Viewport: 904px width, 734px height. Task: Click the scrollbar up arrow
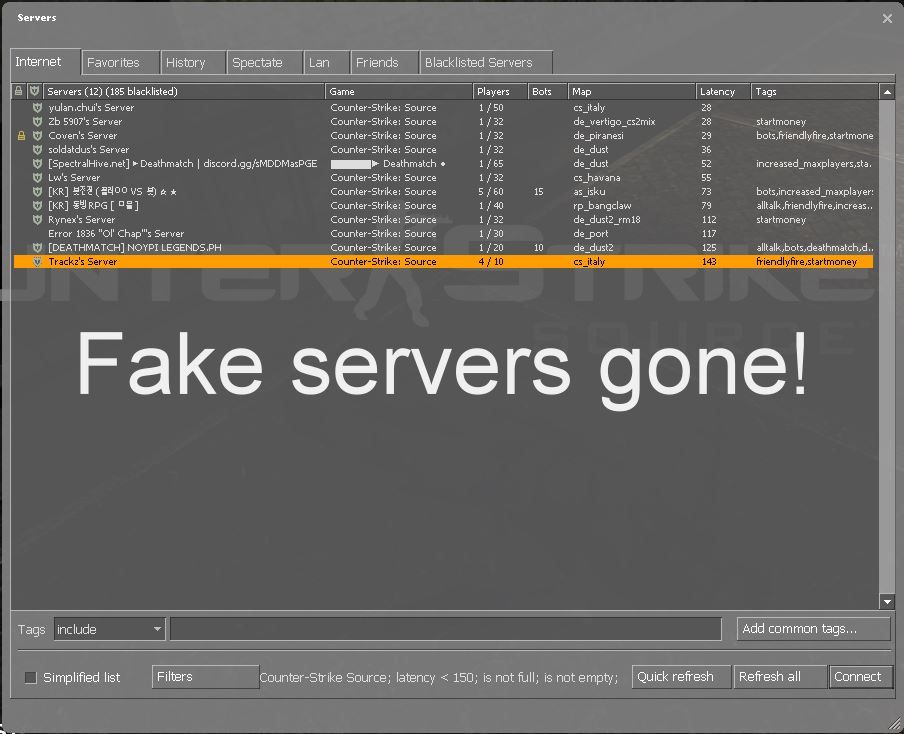[887, 92]
